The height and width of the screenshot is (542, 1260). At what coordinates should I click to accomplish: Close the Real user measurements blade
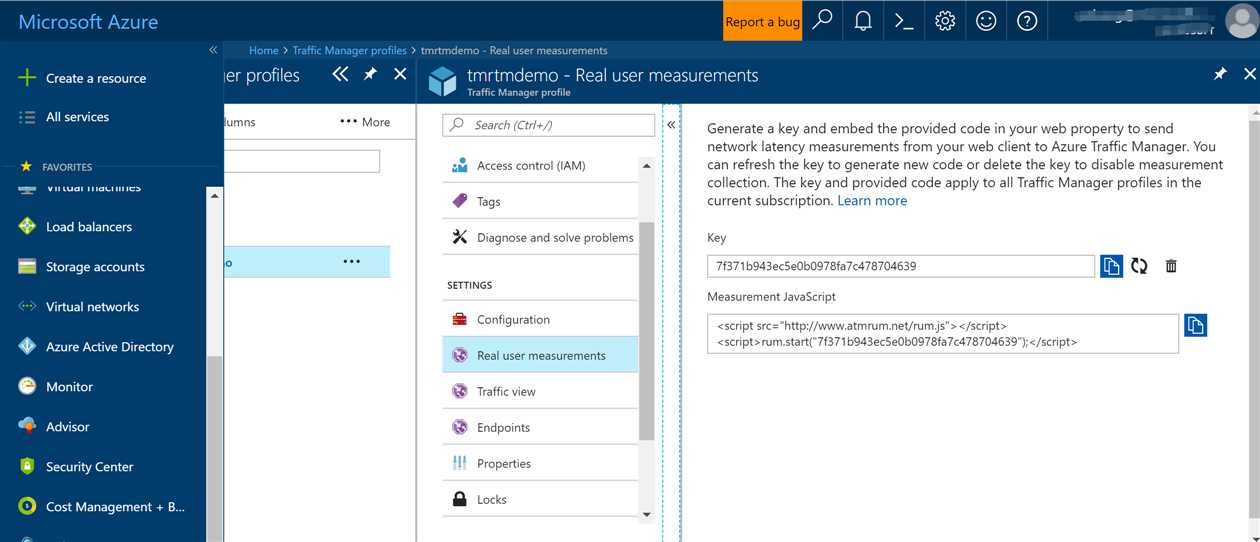click(x=1249, y=74)
